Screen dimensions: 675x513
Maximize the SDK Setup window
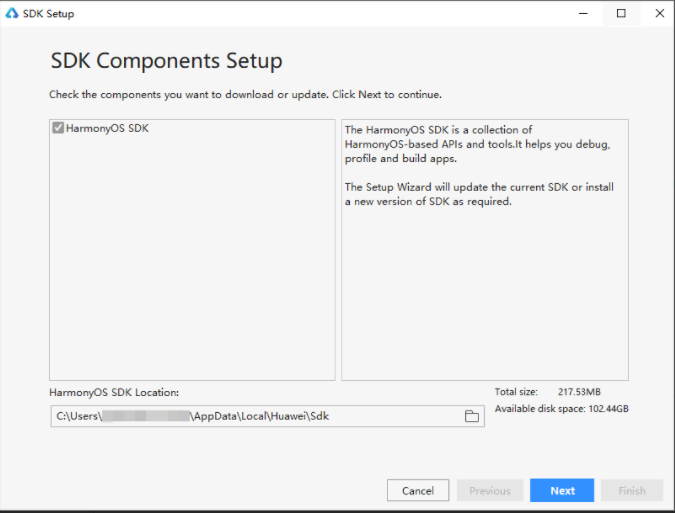point(621,14)
